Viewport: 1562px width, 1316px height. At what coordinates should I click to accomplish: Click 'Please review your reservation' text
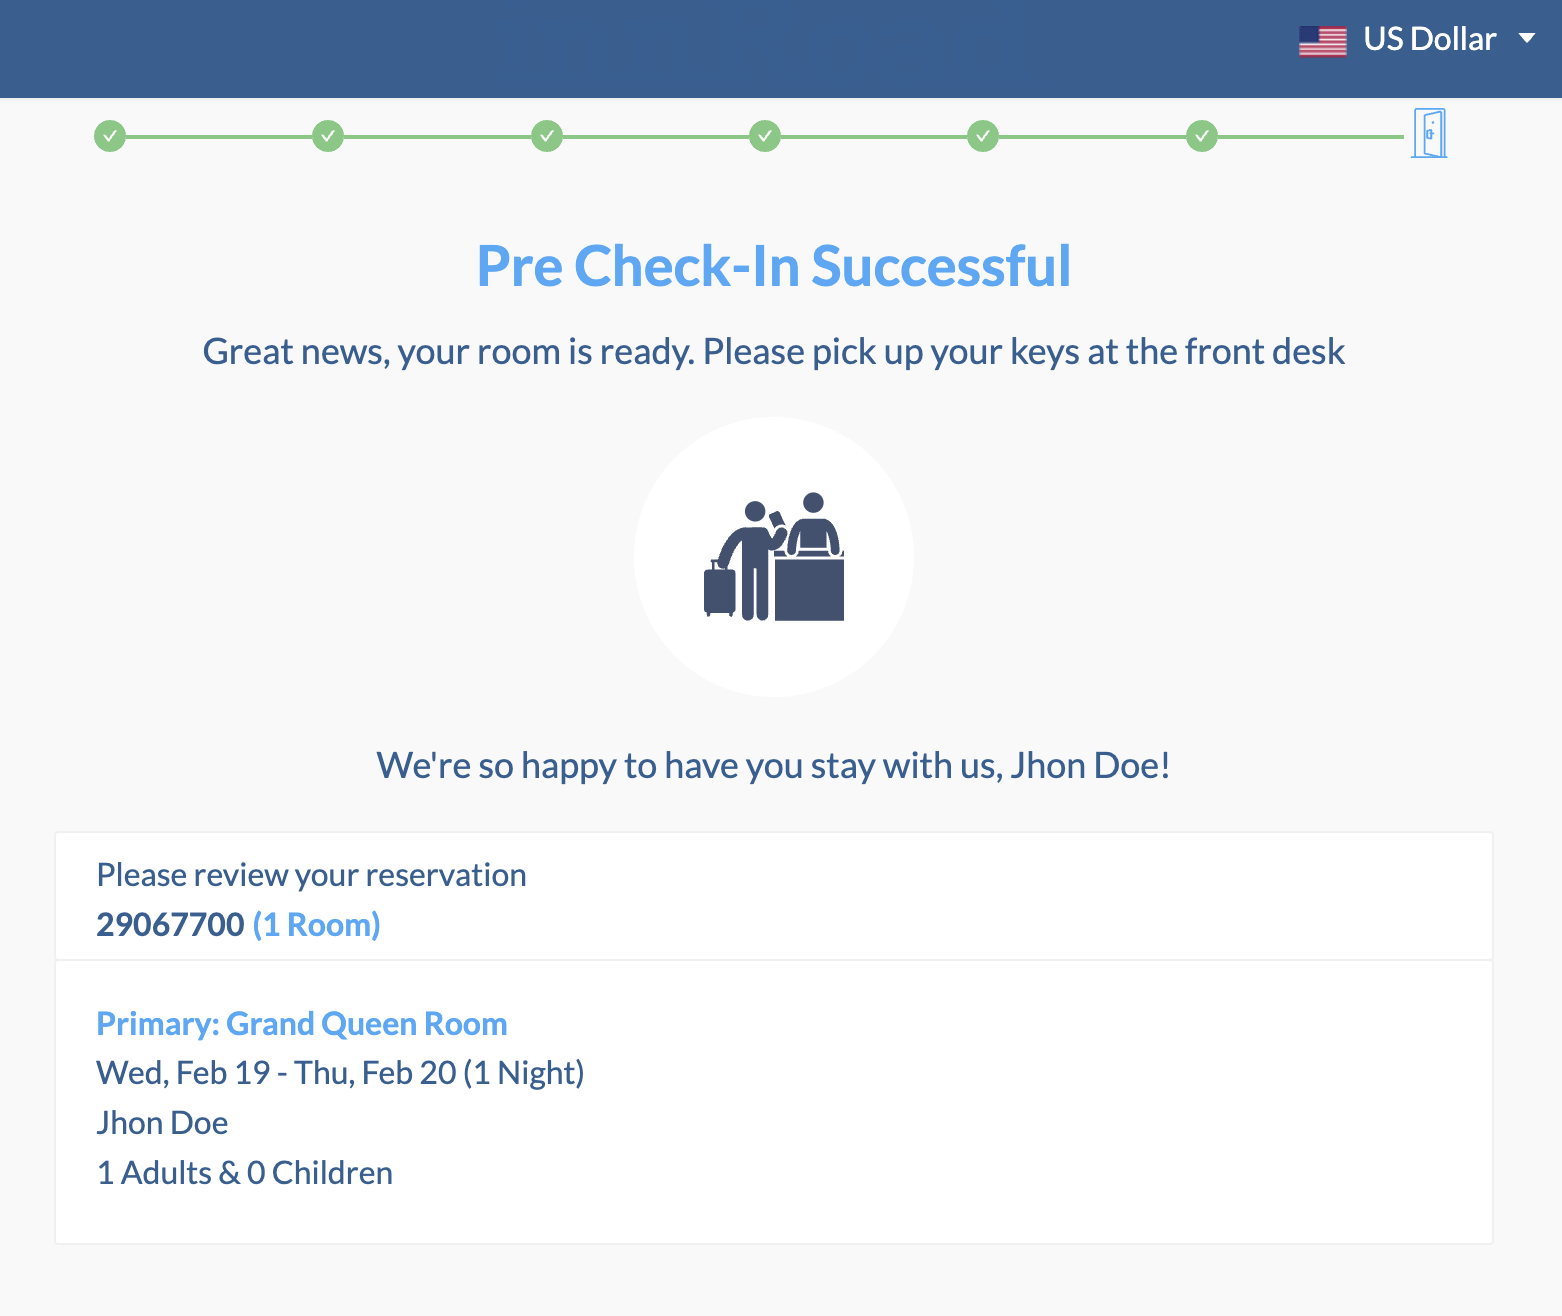311,875
